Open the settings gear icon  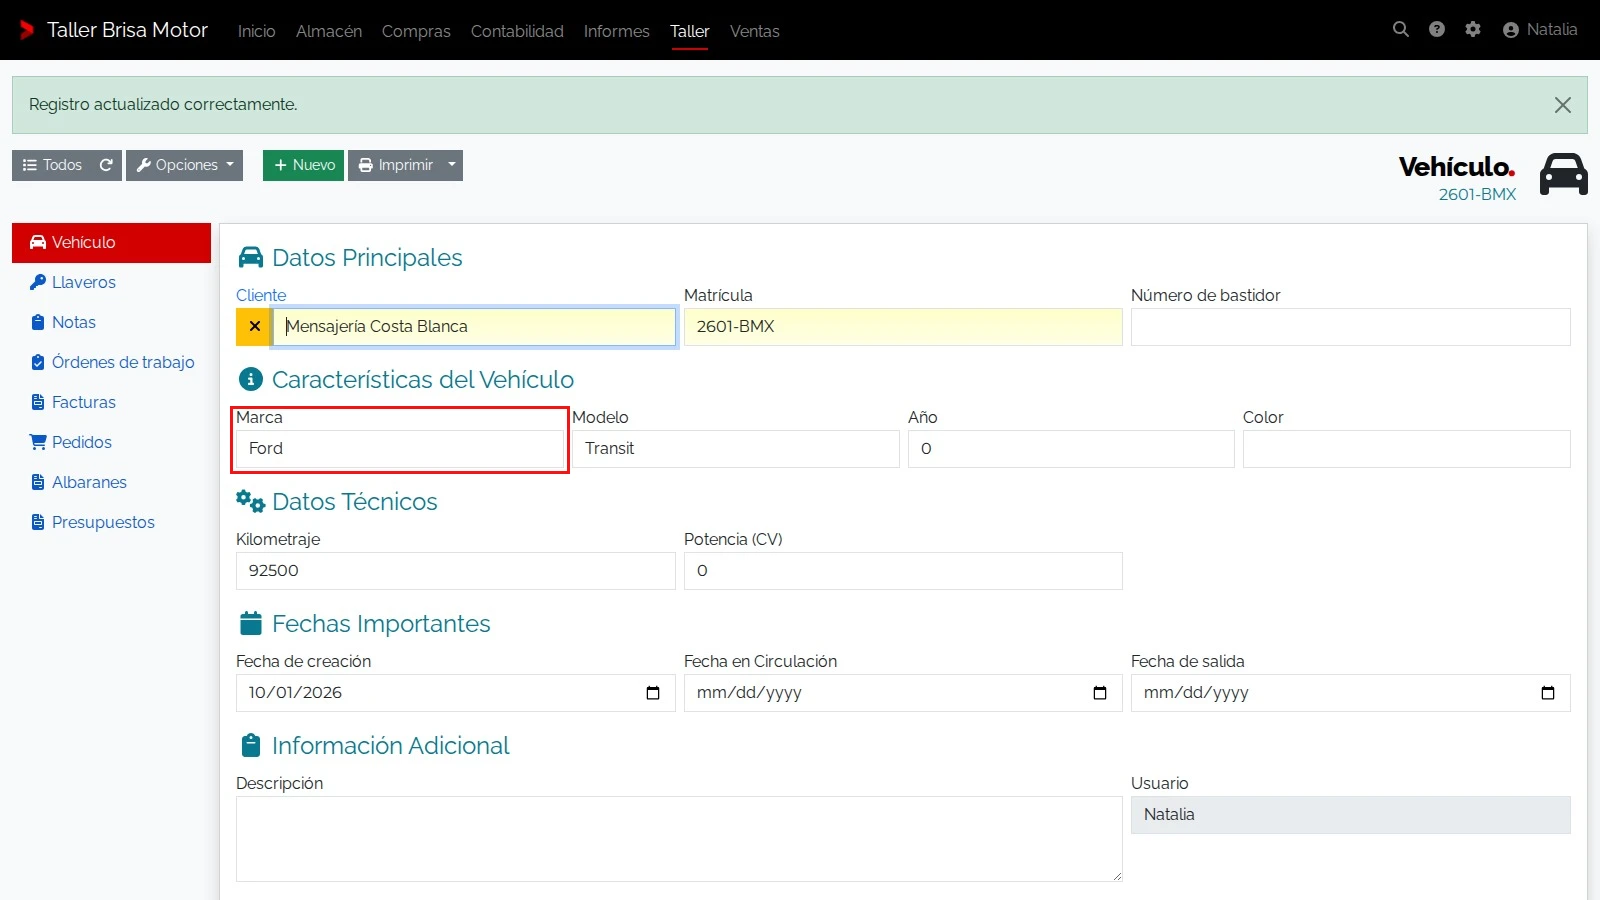1473,30
